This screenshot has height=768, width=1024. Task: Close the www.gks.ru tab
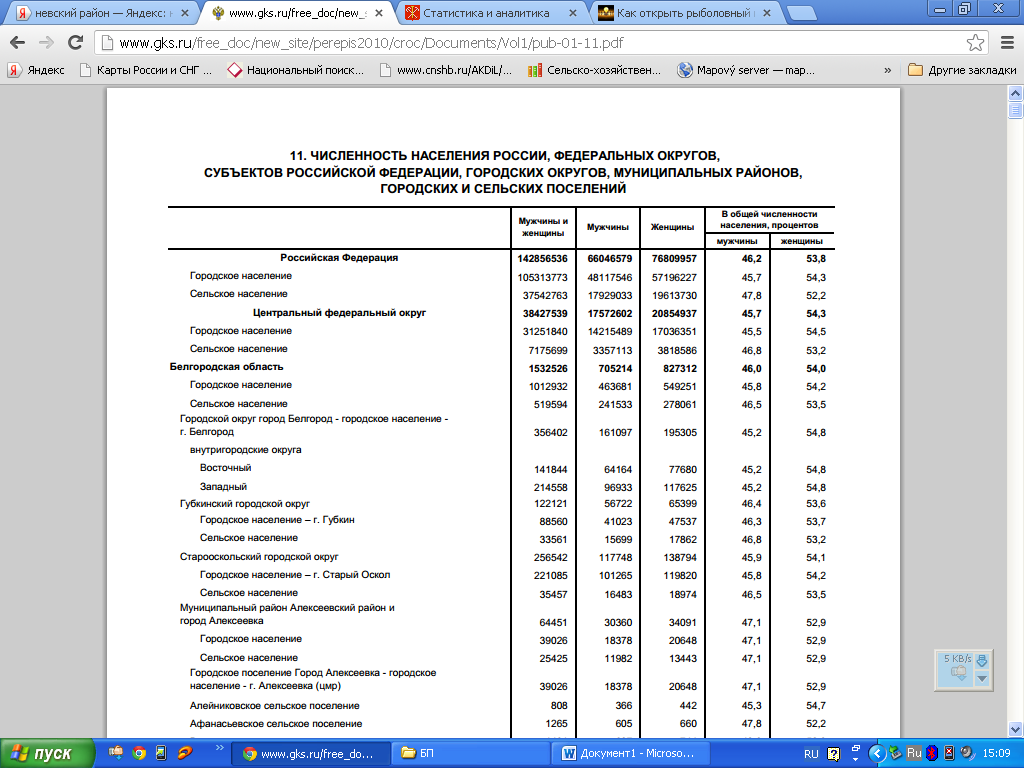tap(379, 13)
